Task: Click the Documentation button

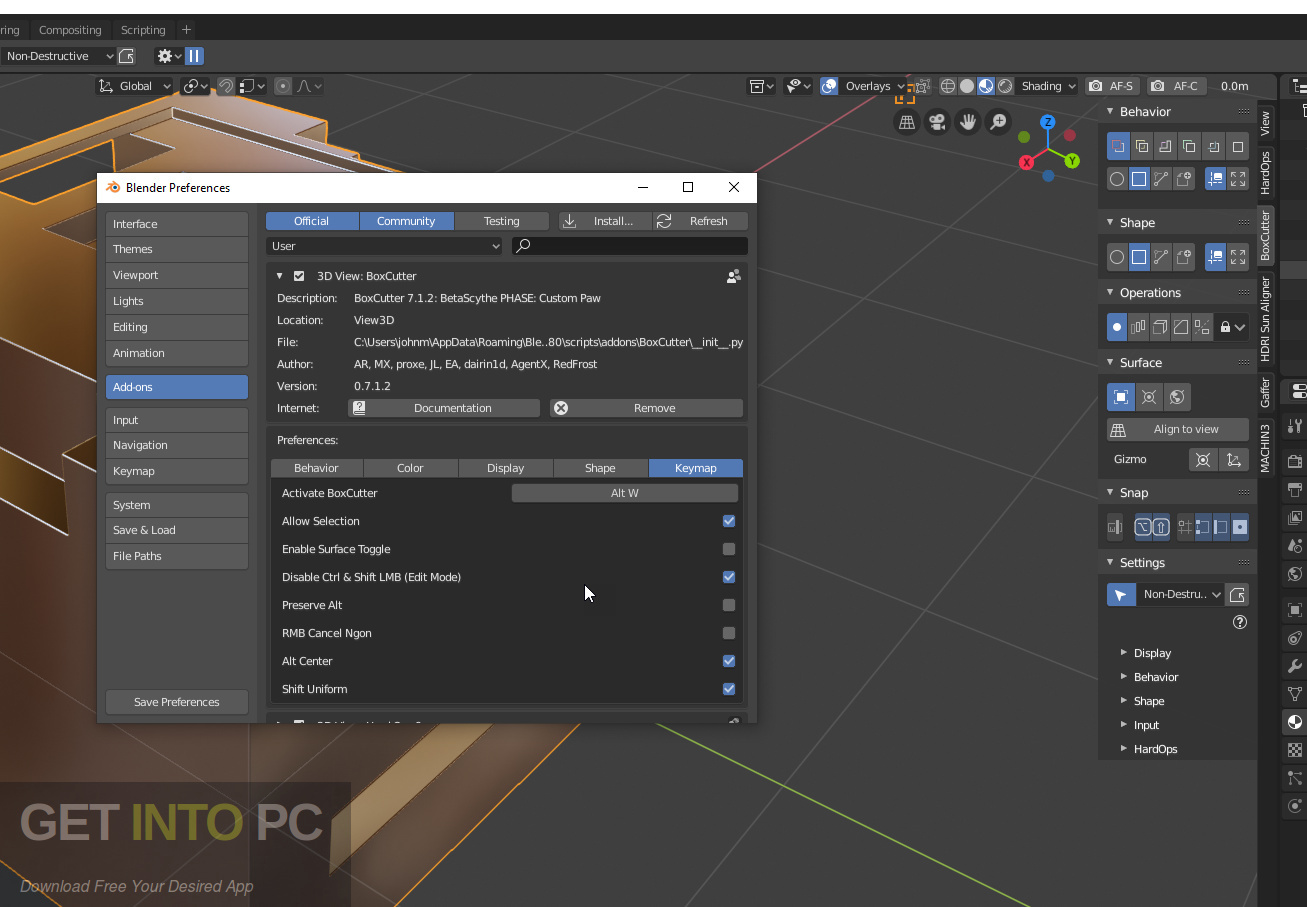Action: tap(444, 408)
